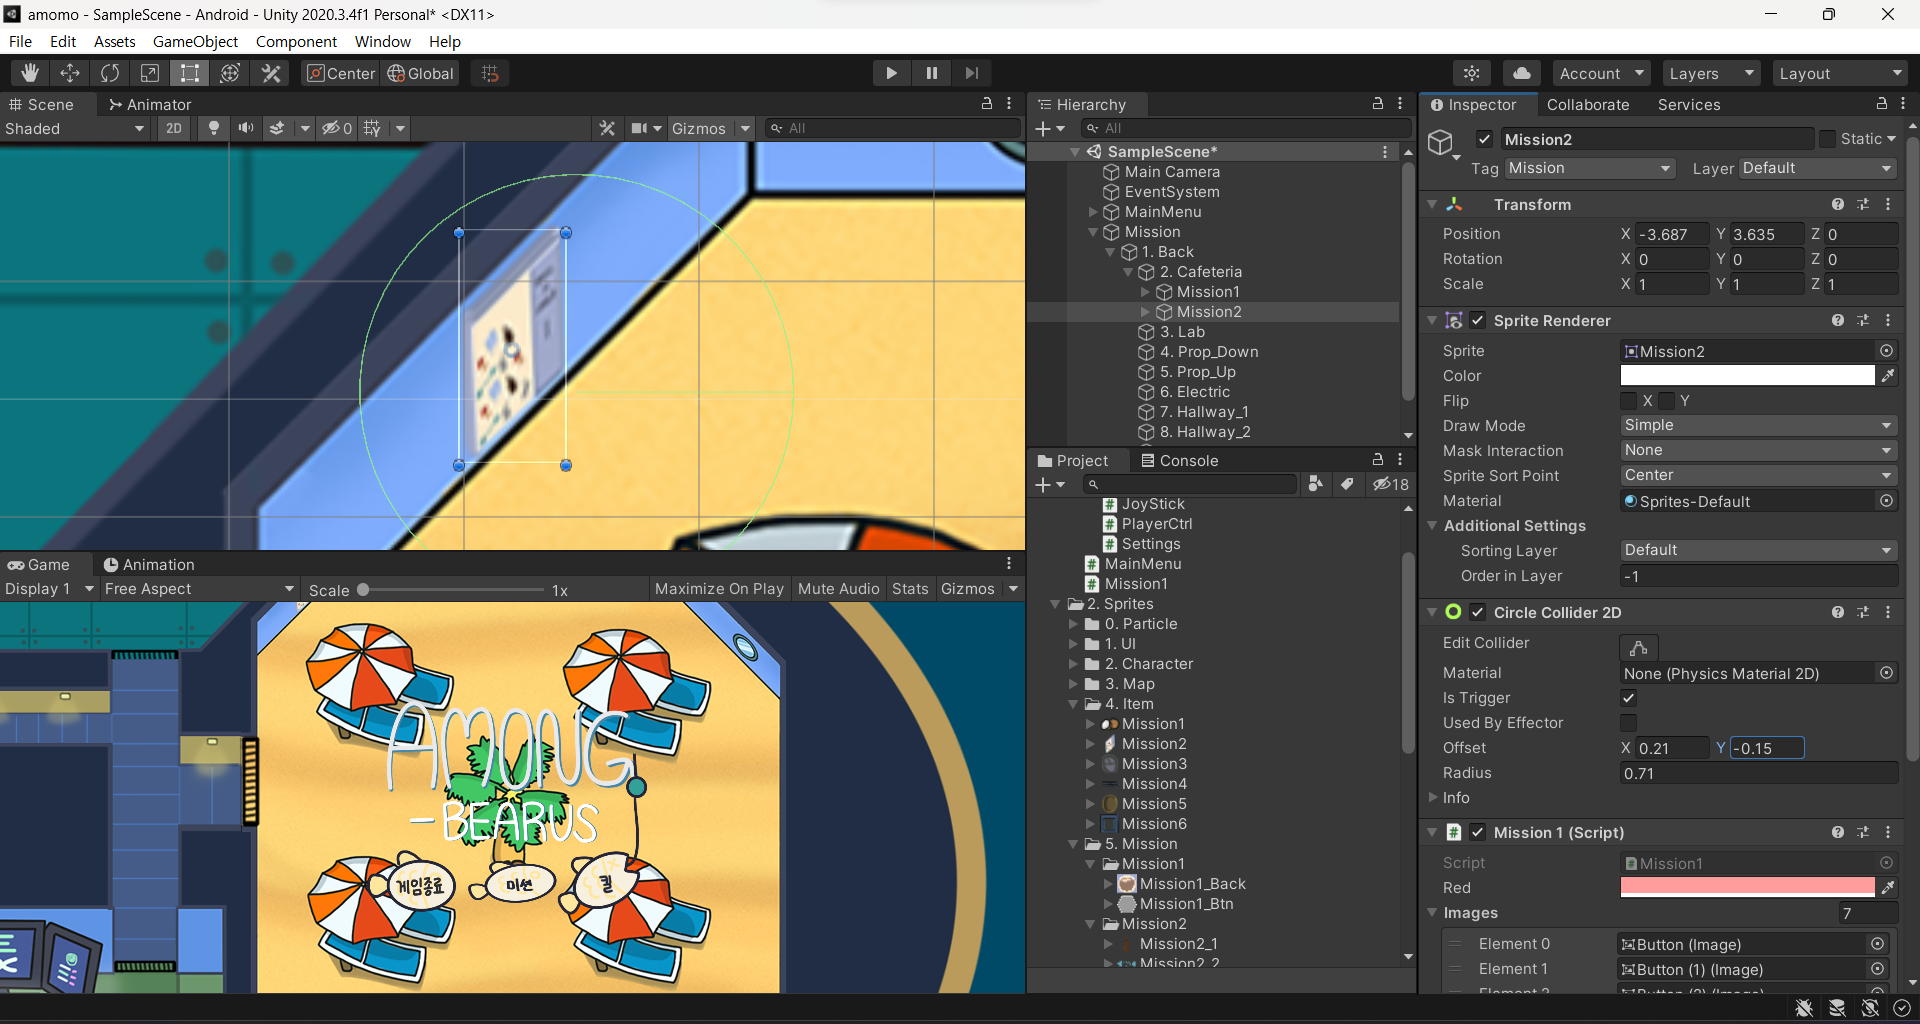Open scene camera settings icon
The image size is (1920, 1024).
point(639,128)
